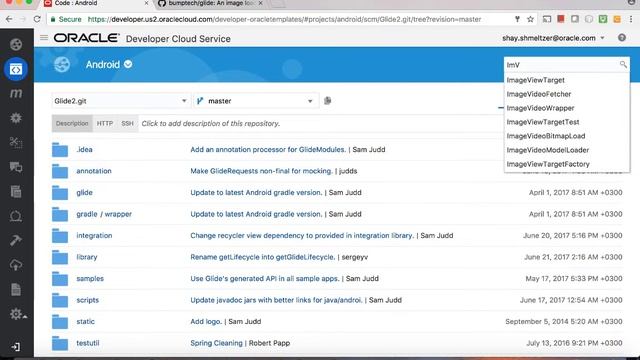Switch to the bumptech/glide browser tab
Screen dimensions: 640x360
pyautogui.click(x=211, y=4)
